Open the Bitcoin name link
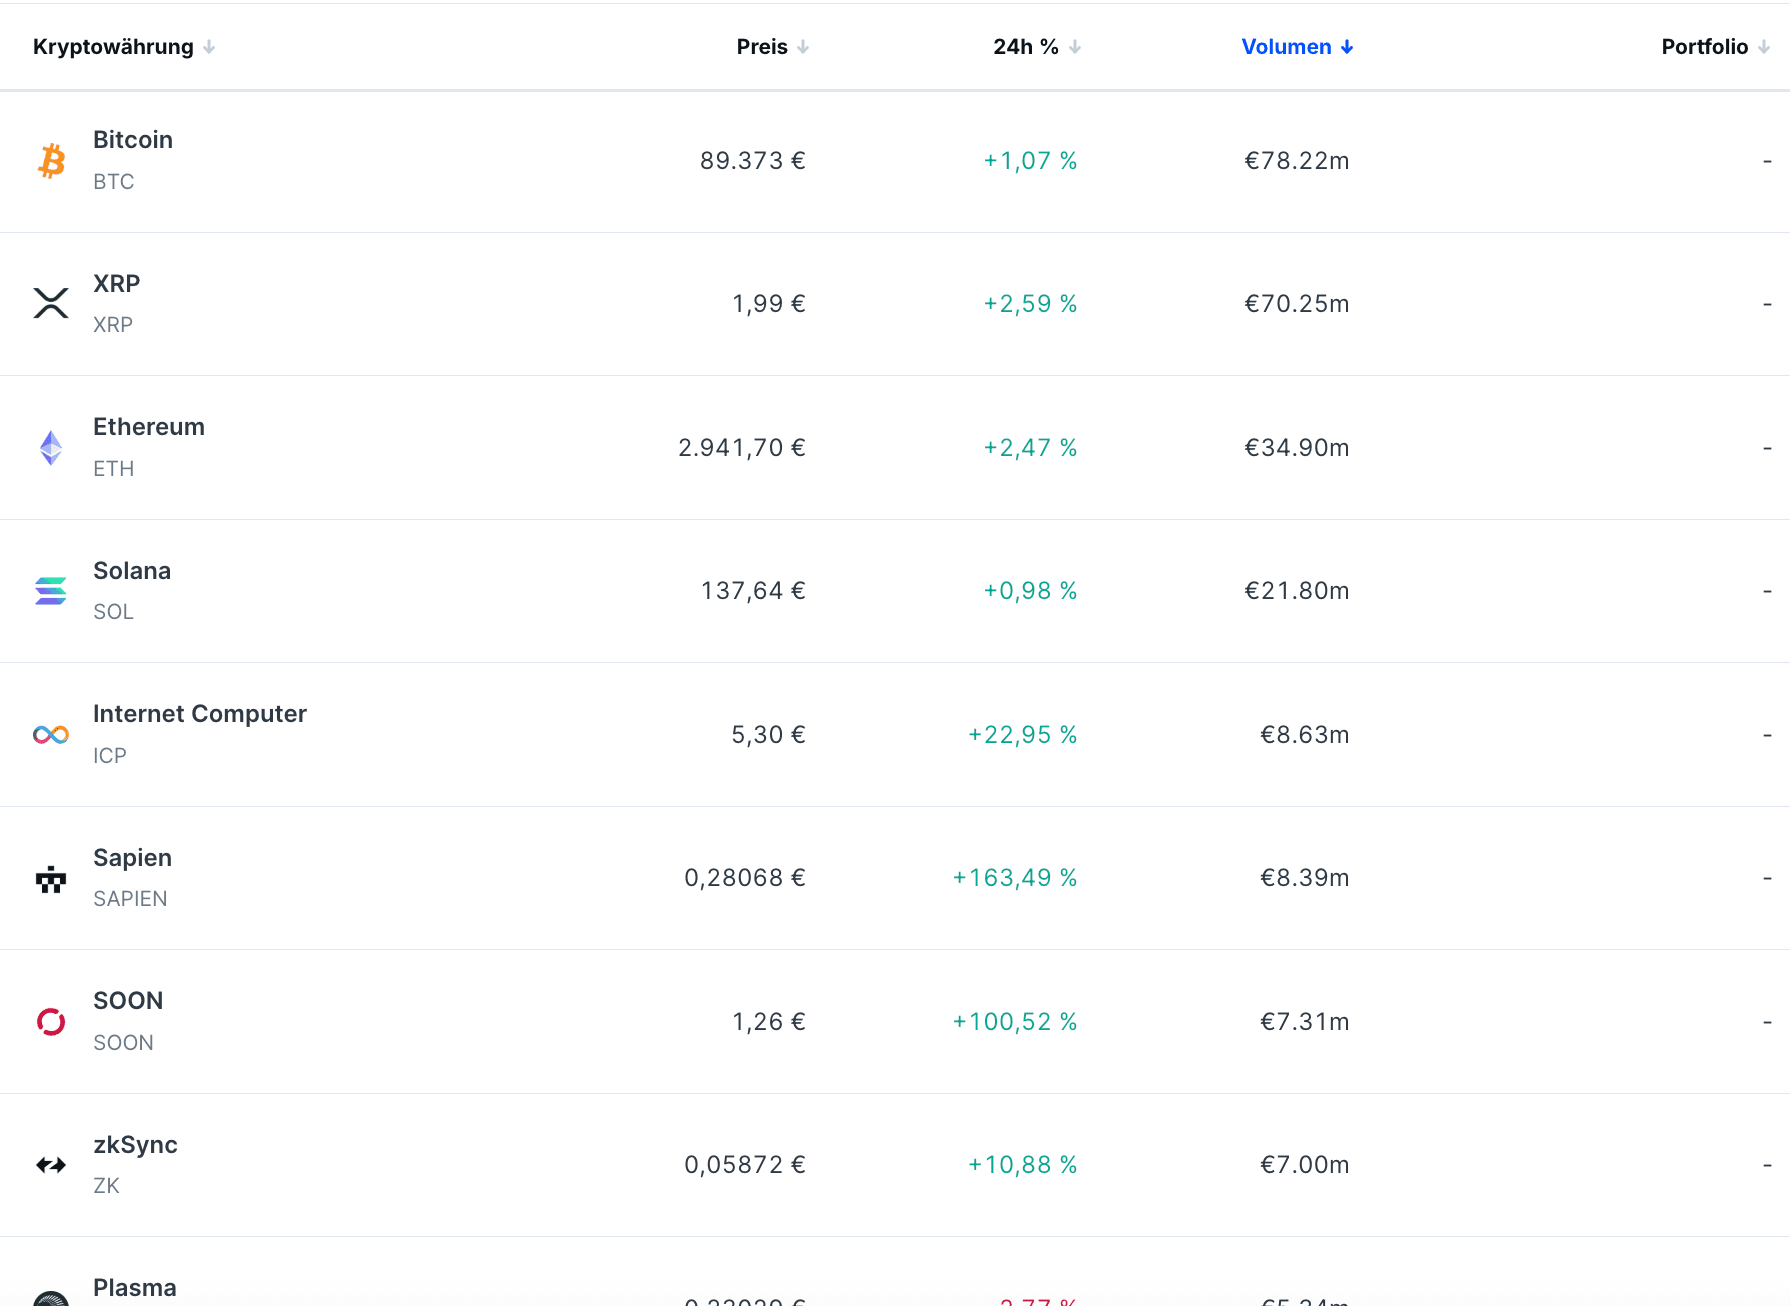Screen dimensions: 1790x1306 (x=133, y=140)
